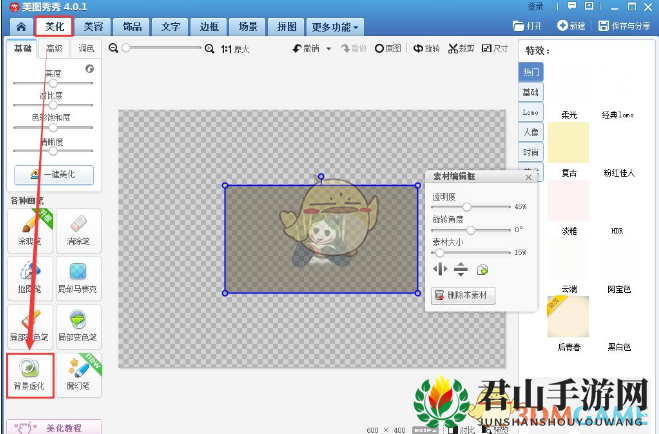The height and width of the screenshot is (434, 659).
Task: Click the zoom out magnifier icon
Action: 113,48
